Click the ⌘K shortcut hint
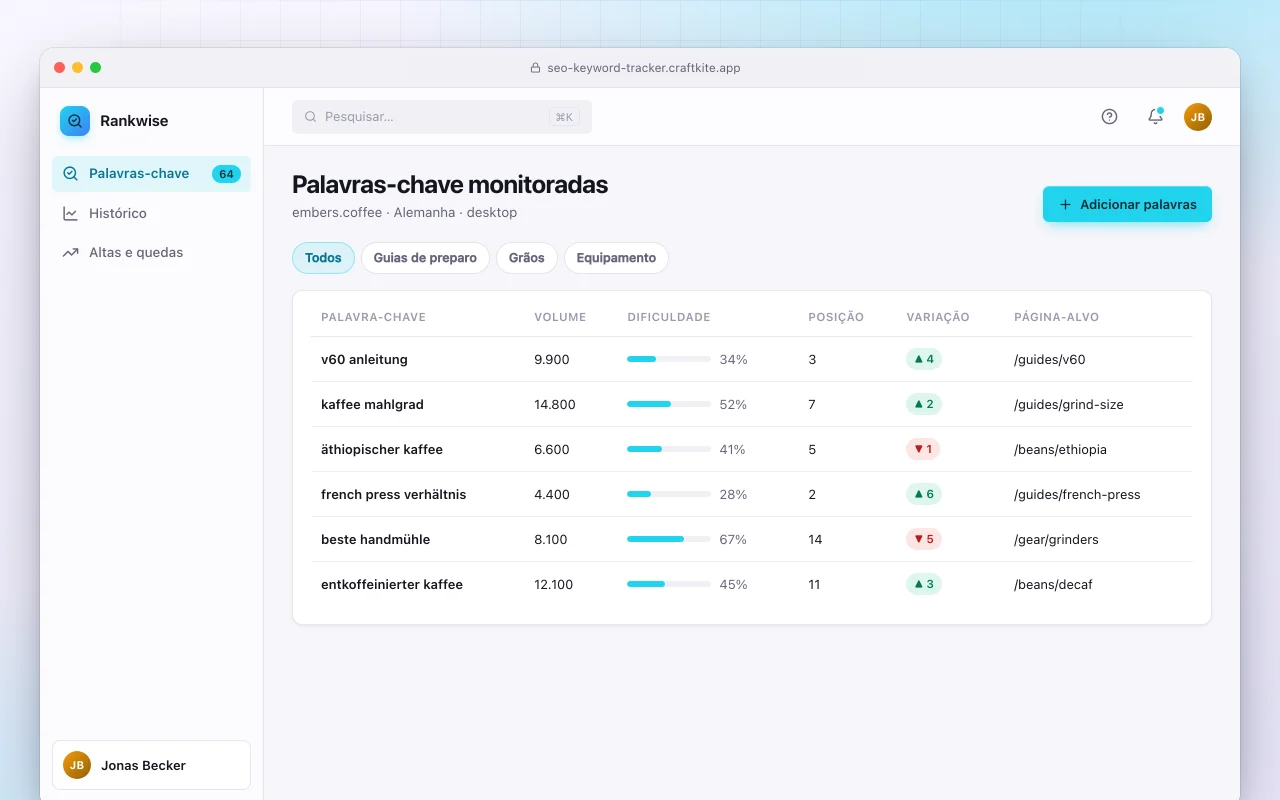The image size is (1280, 800). click(x=564, y=117)
